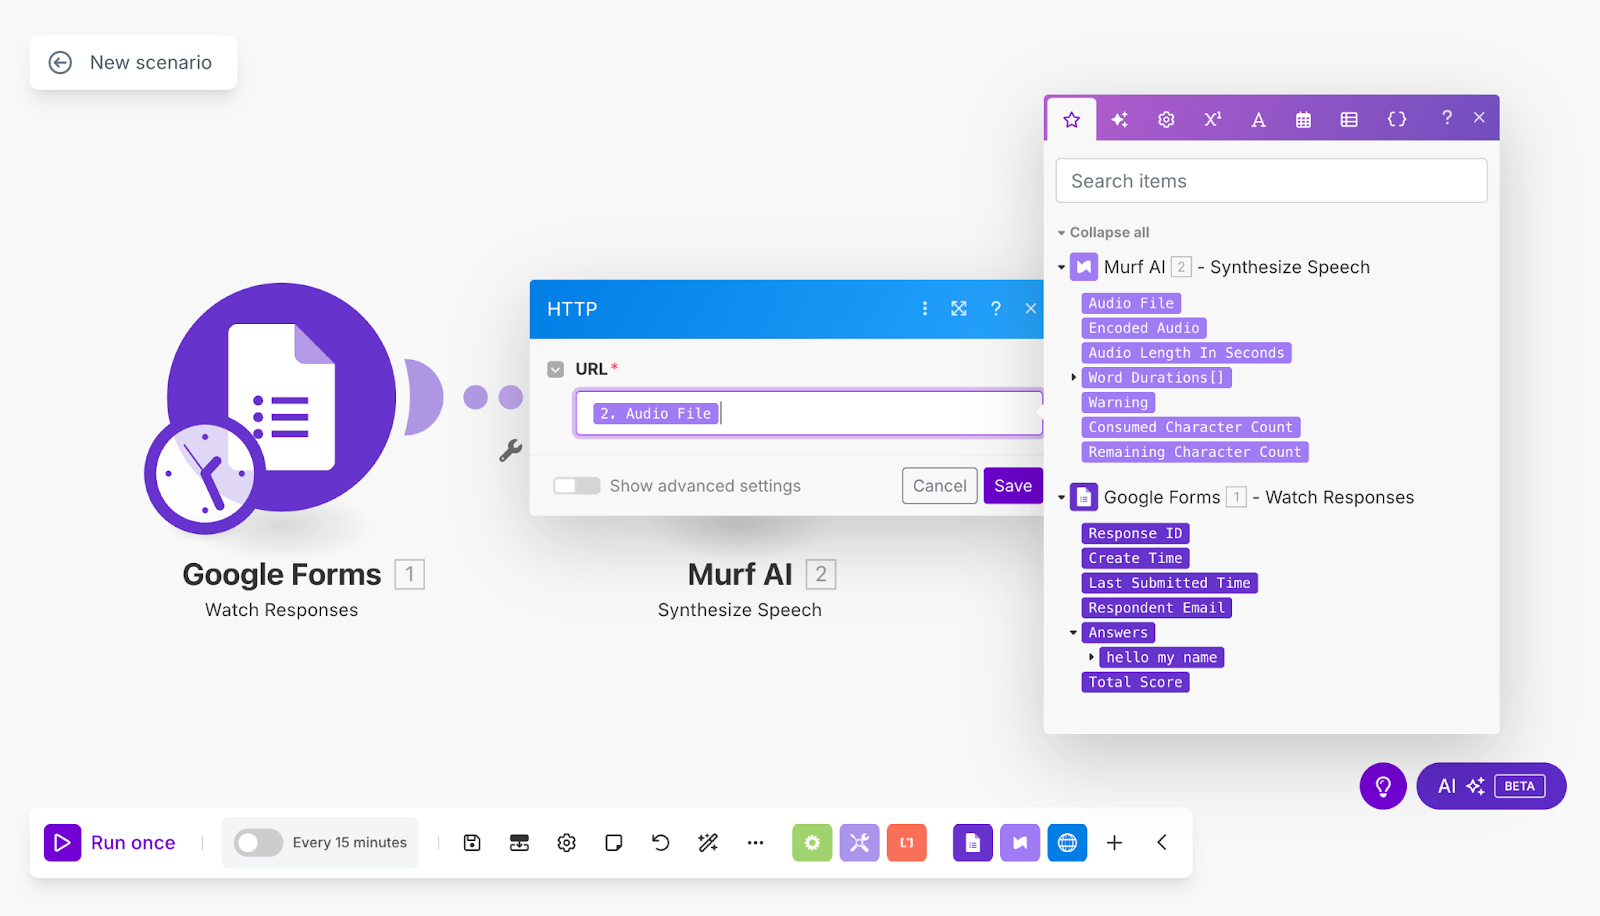
Task: Click the undo arrow in the bottom toolbar
Action: pos(659,842)
